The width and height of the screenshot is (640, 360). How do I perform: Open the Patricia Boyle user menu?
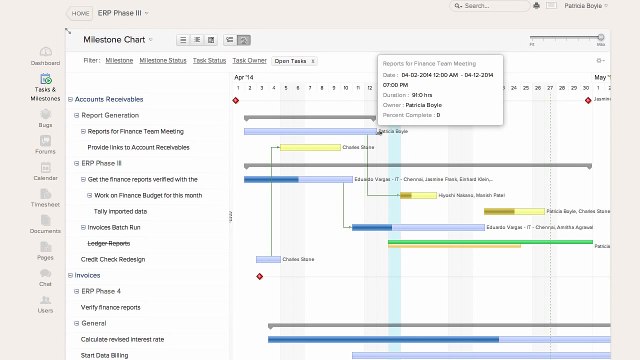coord(586,6)
